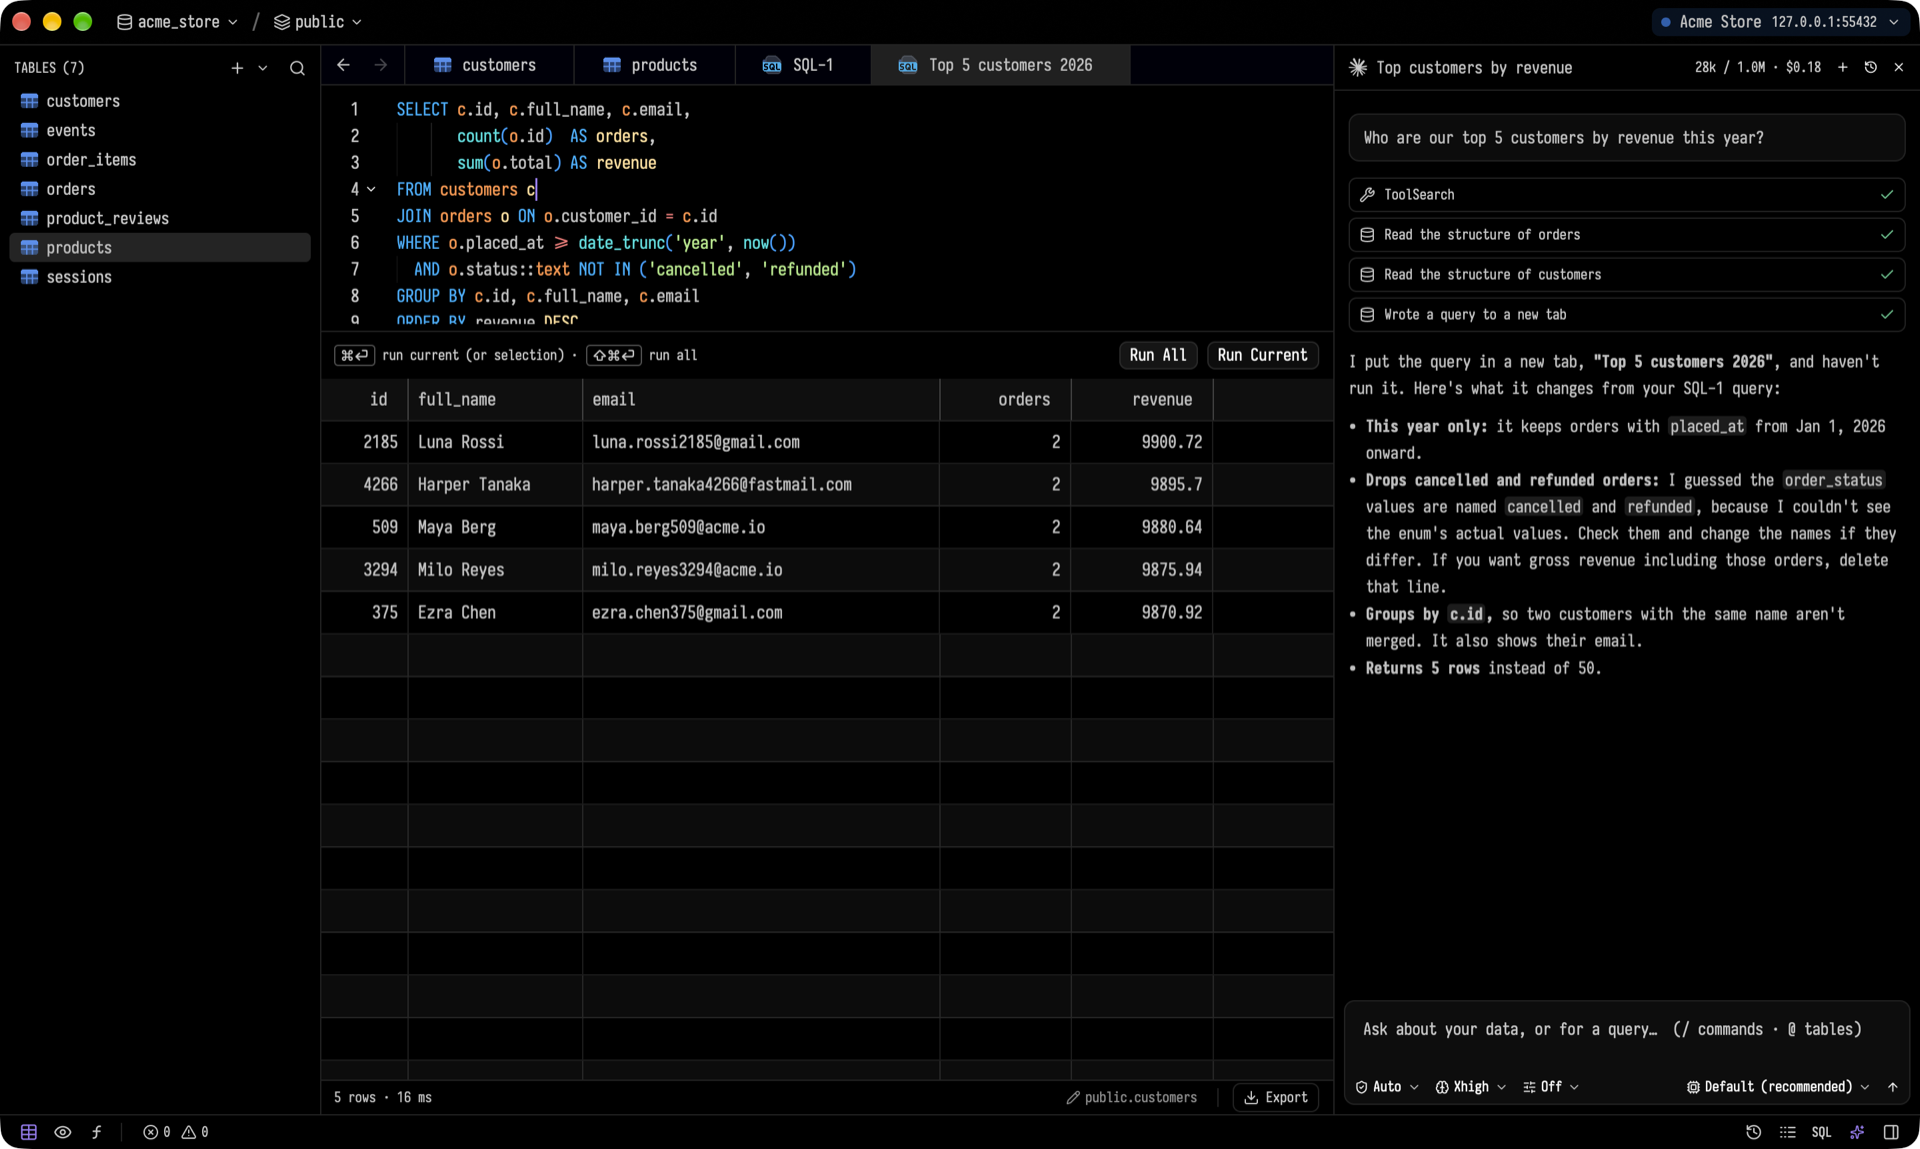Send the message with the up arrow

(x=1892, y=1087)
